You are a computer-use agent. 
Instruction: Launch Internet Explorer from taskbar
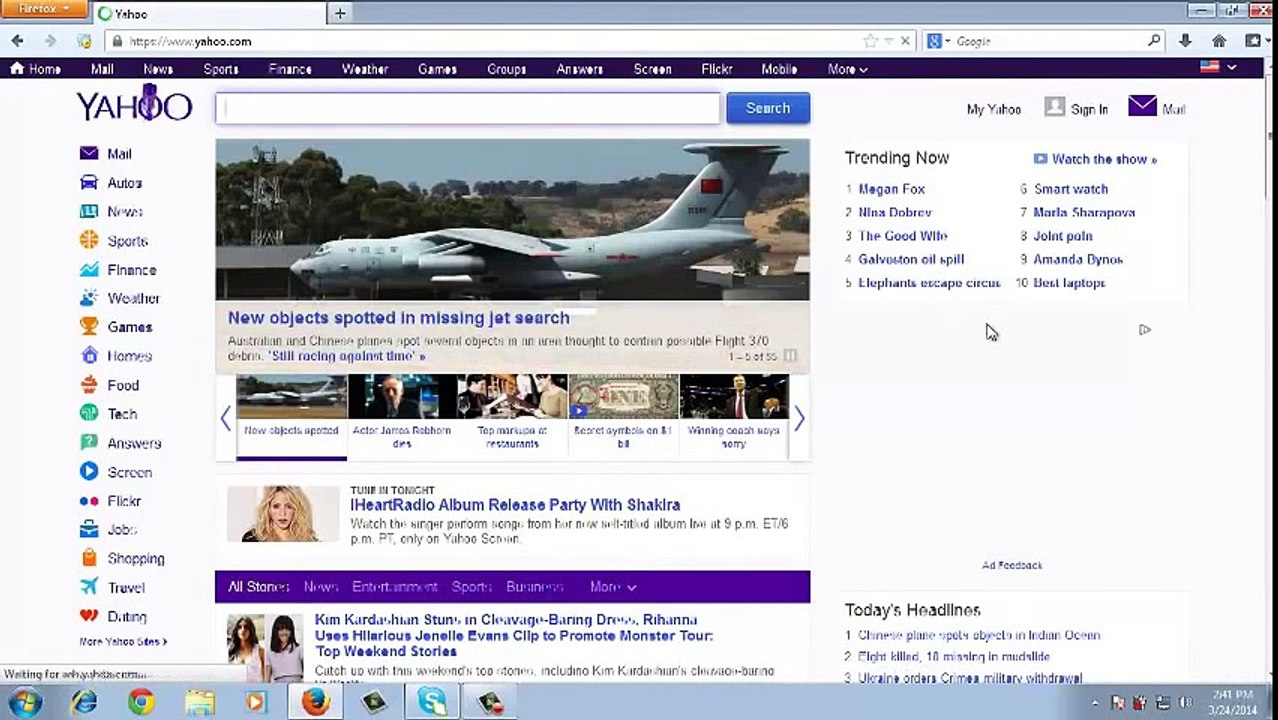pos(84,702)
